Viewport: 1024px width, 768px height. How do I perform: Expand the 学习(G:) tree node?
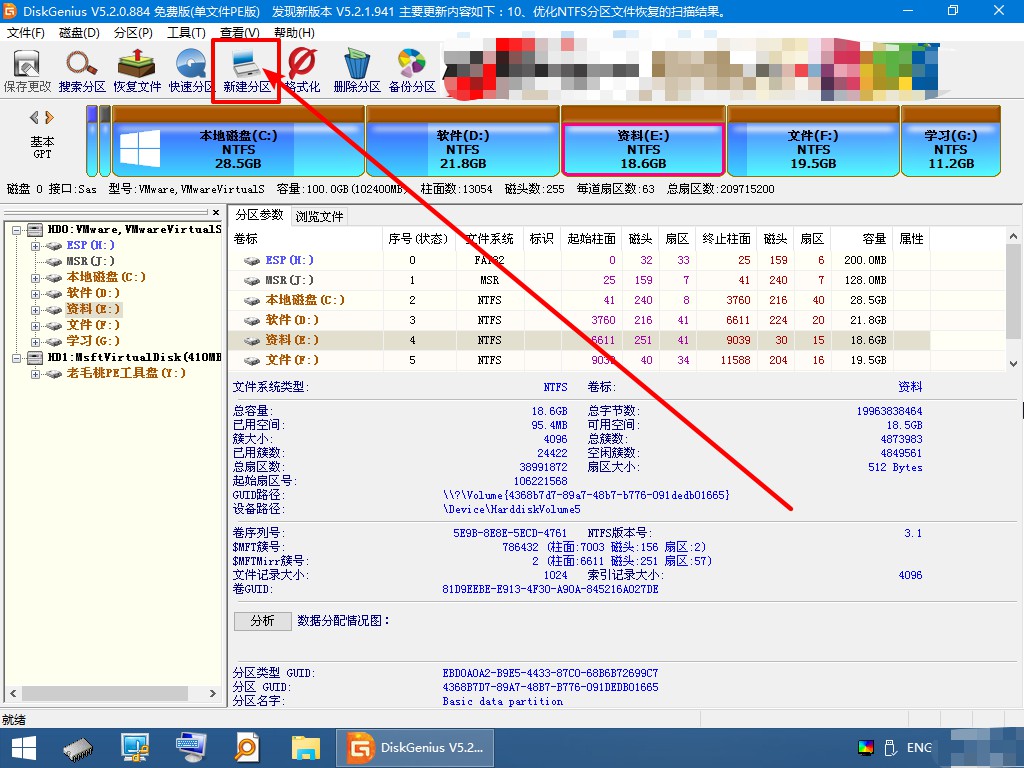pyautogui.click(x=35, y=341)
